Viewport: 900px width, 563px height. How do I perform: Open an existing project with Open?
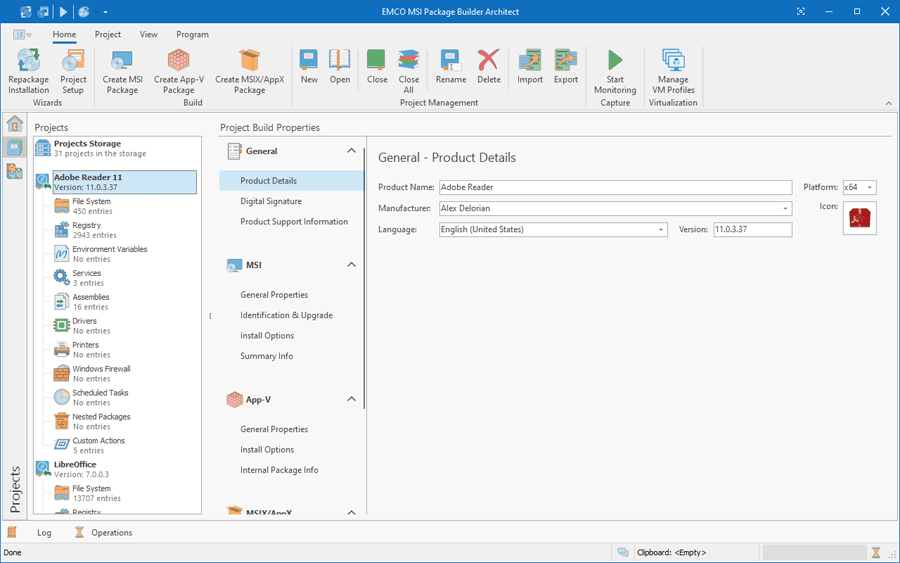[x=339, y=67]
